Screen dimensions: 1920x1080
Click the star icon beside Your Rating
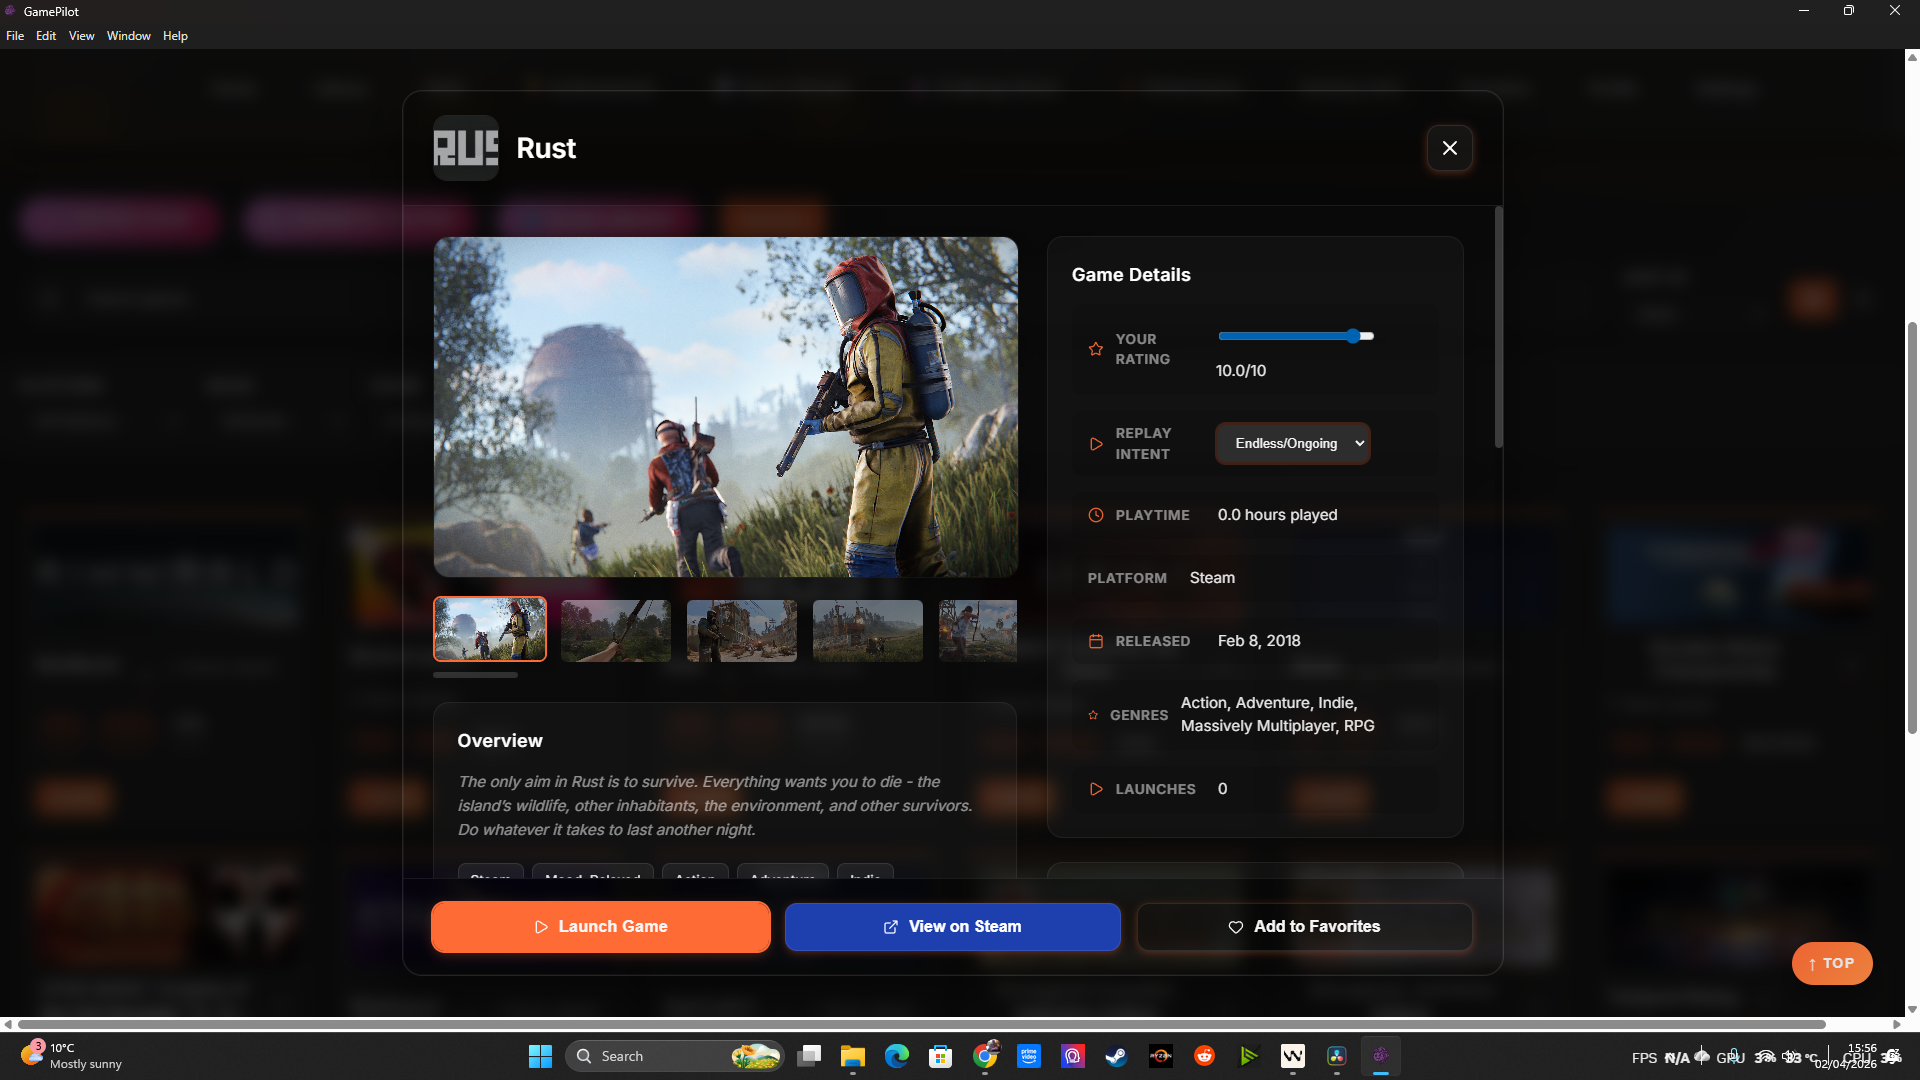tap(1096, 349)
